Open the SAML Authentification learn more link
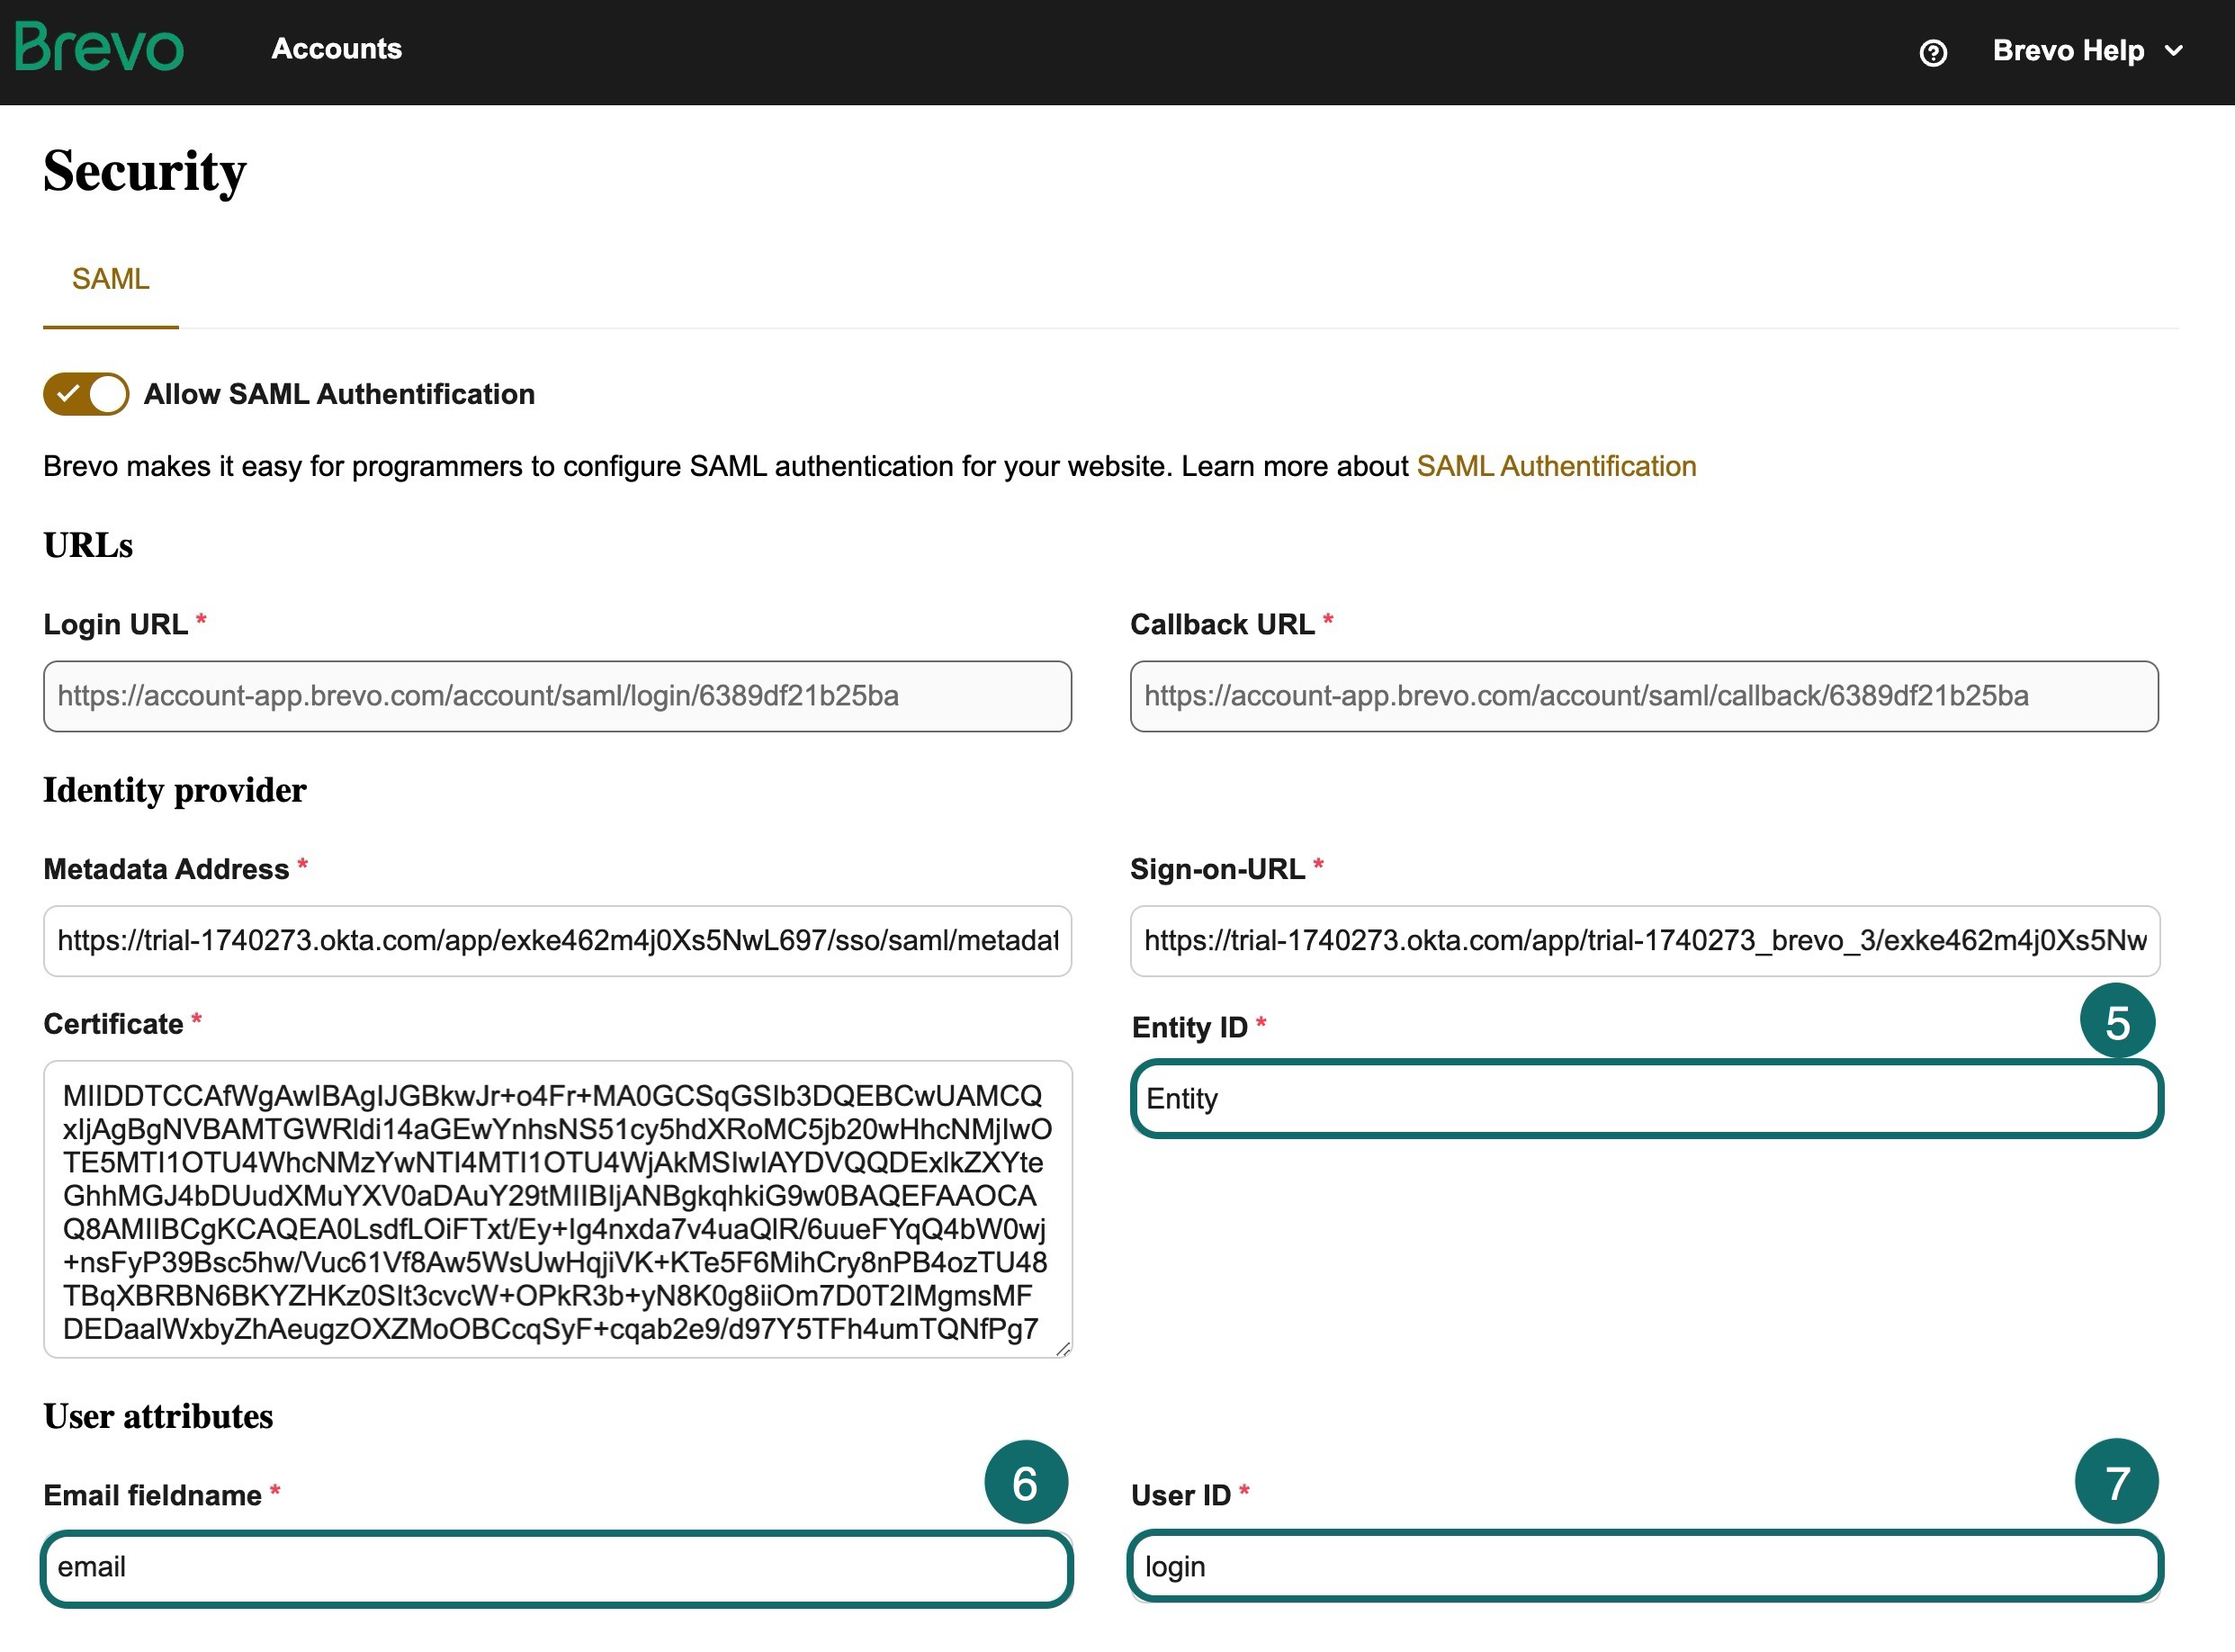2235x1652 pixels. pos(1555,466)
